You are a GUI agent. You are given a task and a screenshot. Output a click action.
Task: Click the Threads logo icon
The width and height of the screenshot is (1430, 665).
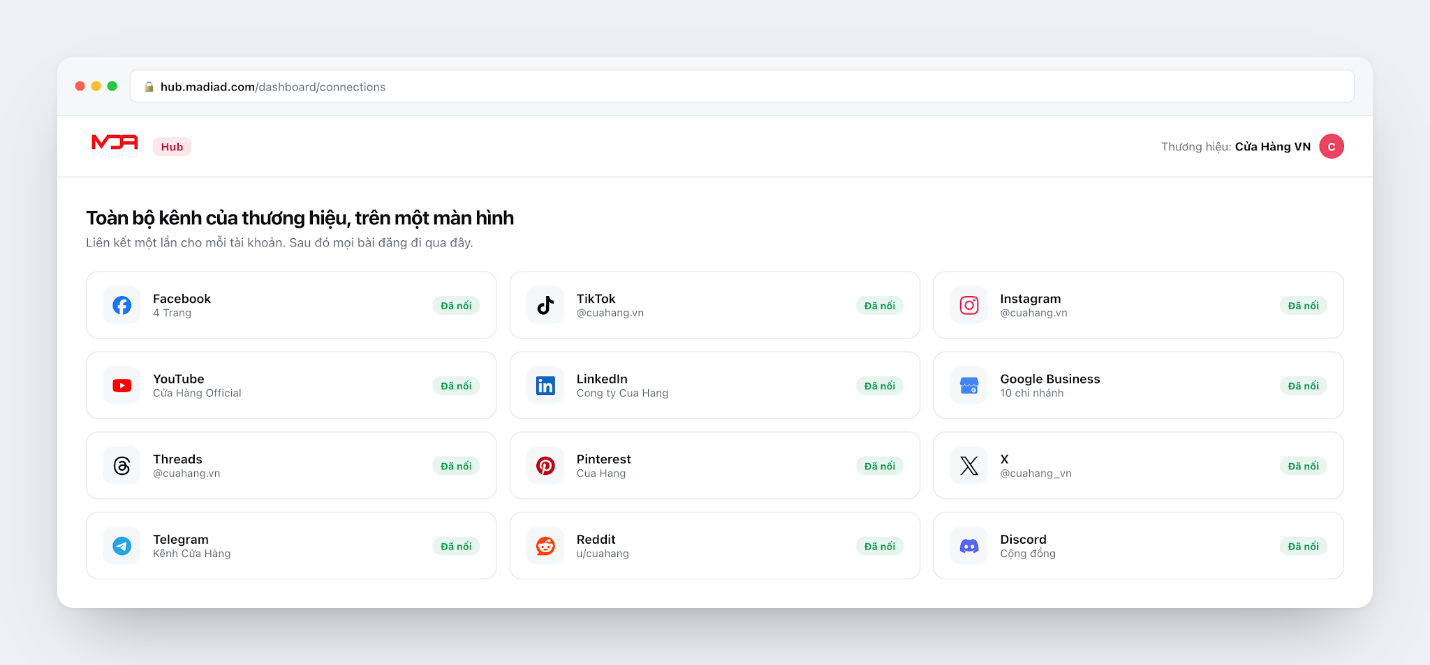point(122,466)
